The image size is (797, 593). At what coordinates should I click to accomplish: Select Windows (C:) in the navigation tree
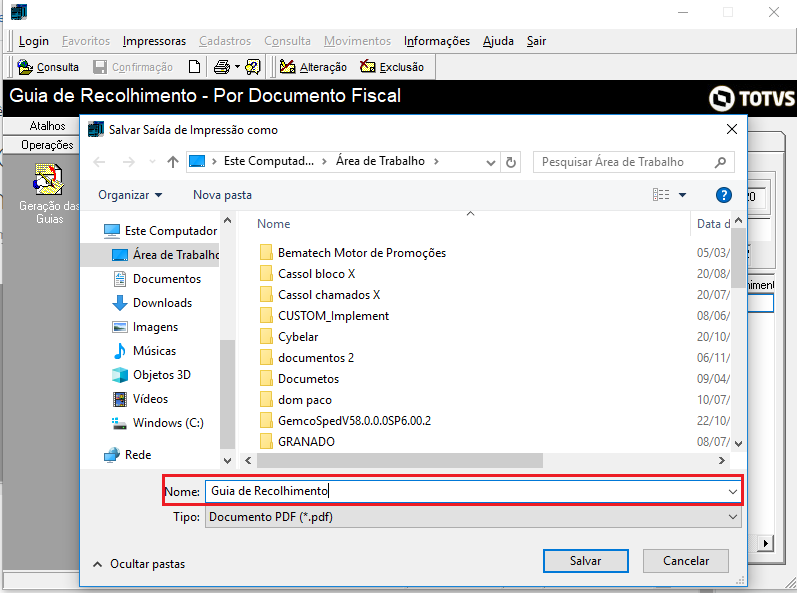tap(158, 423)
